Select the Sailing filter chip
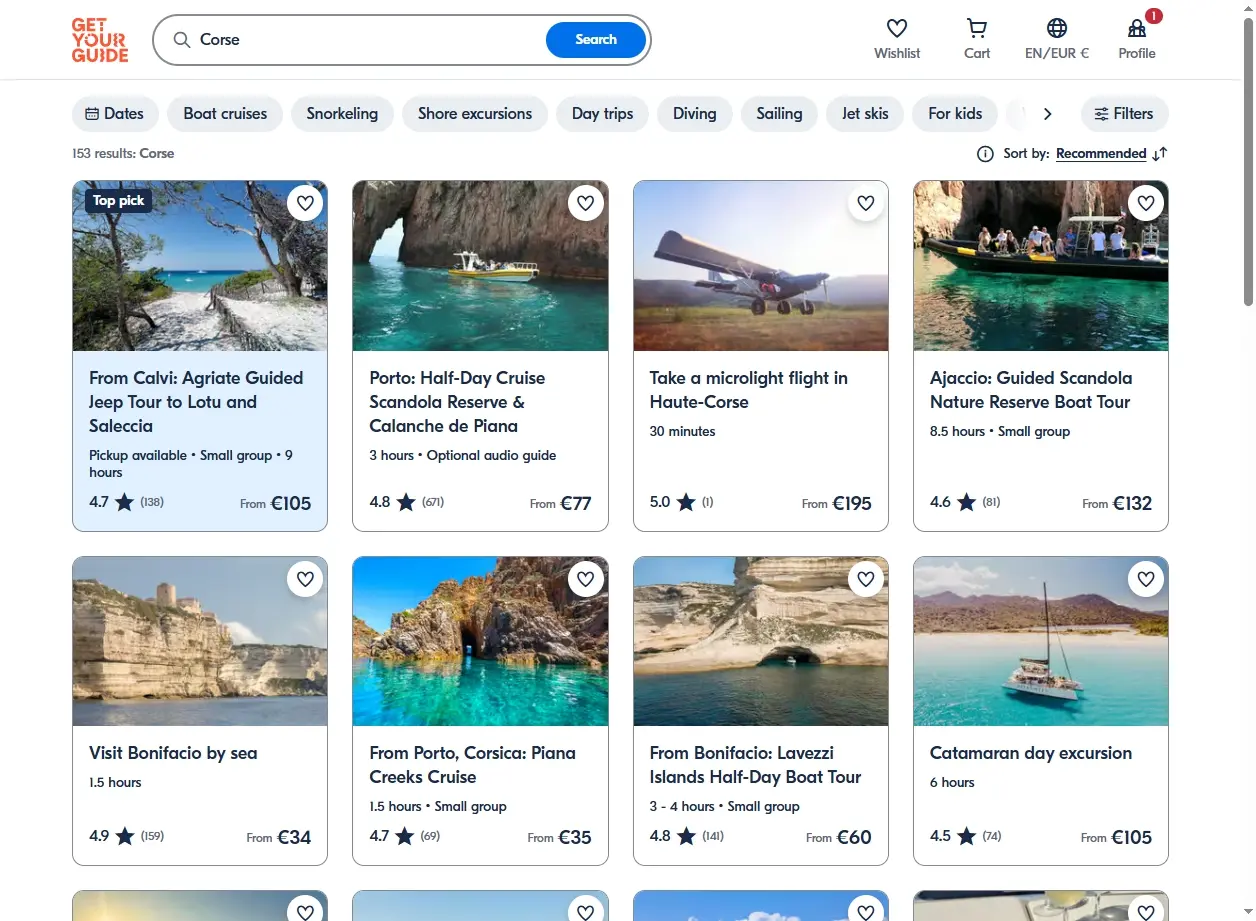The height and width of the screenshot is (921, 1256). (x=779, y=114)
